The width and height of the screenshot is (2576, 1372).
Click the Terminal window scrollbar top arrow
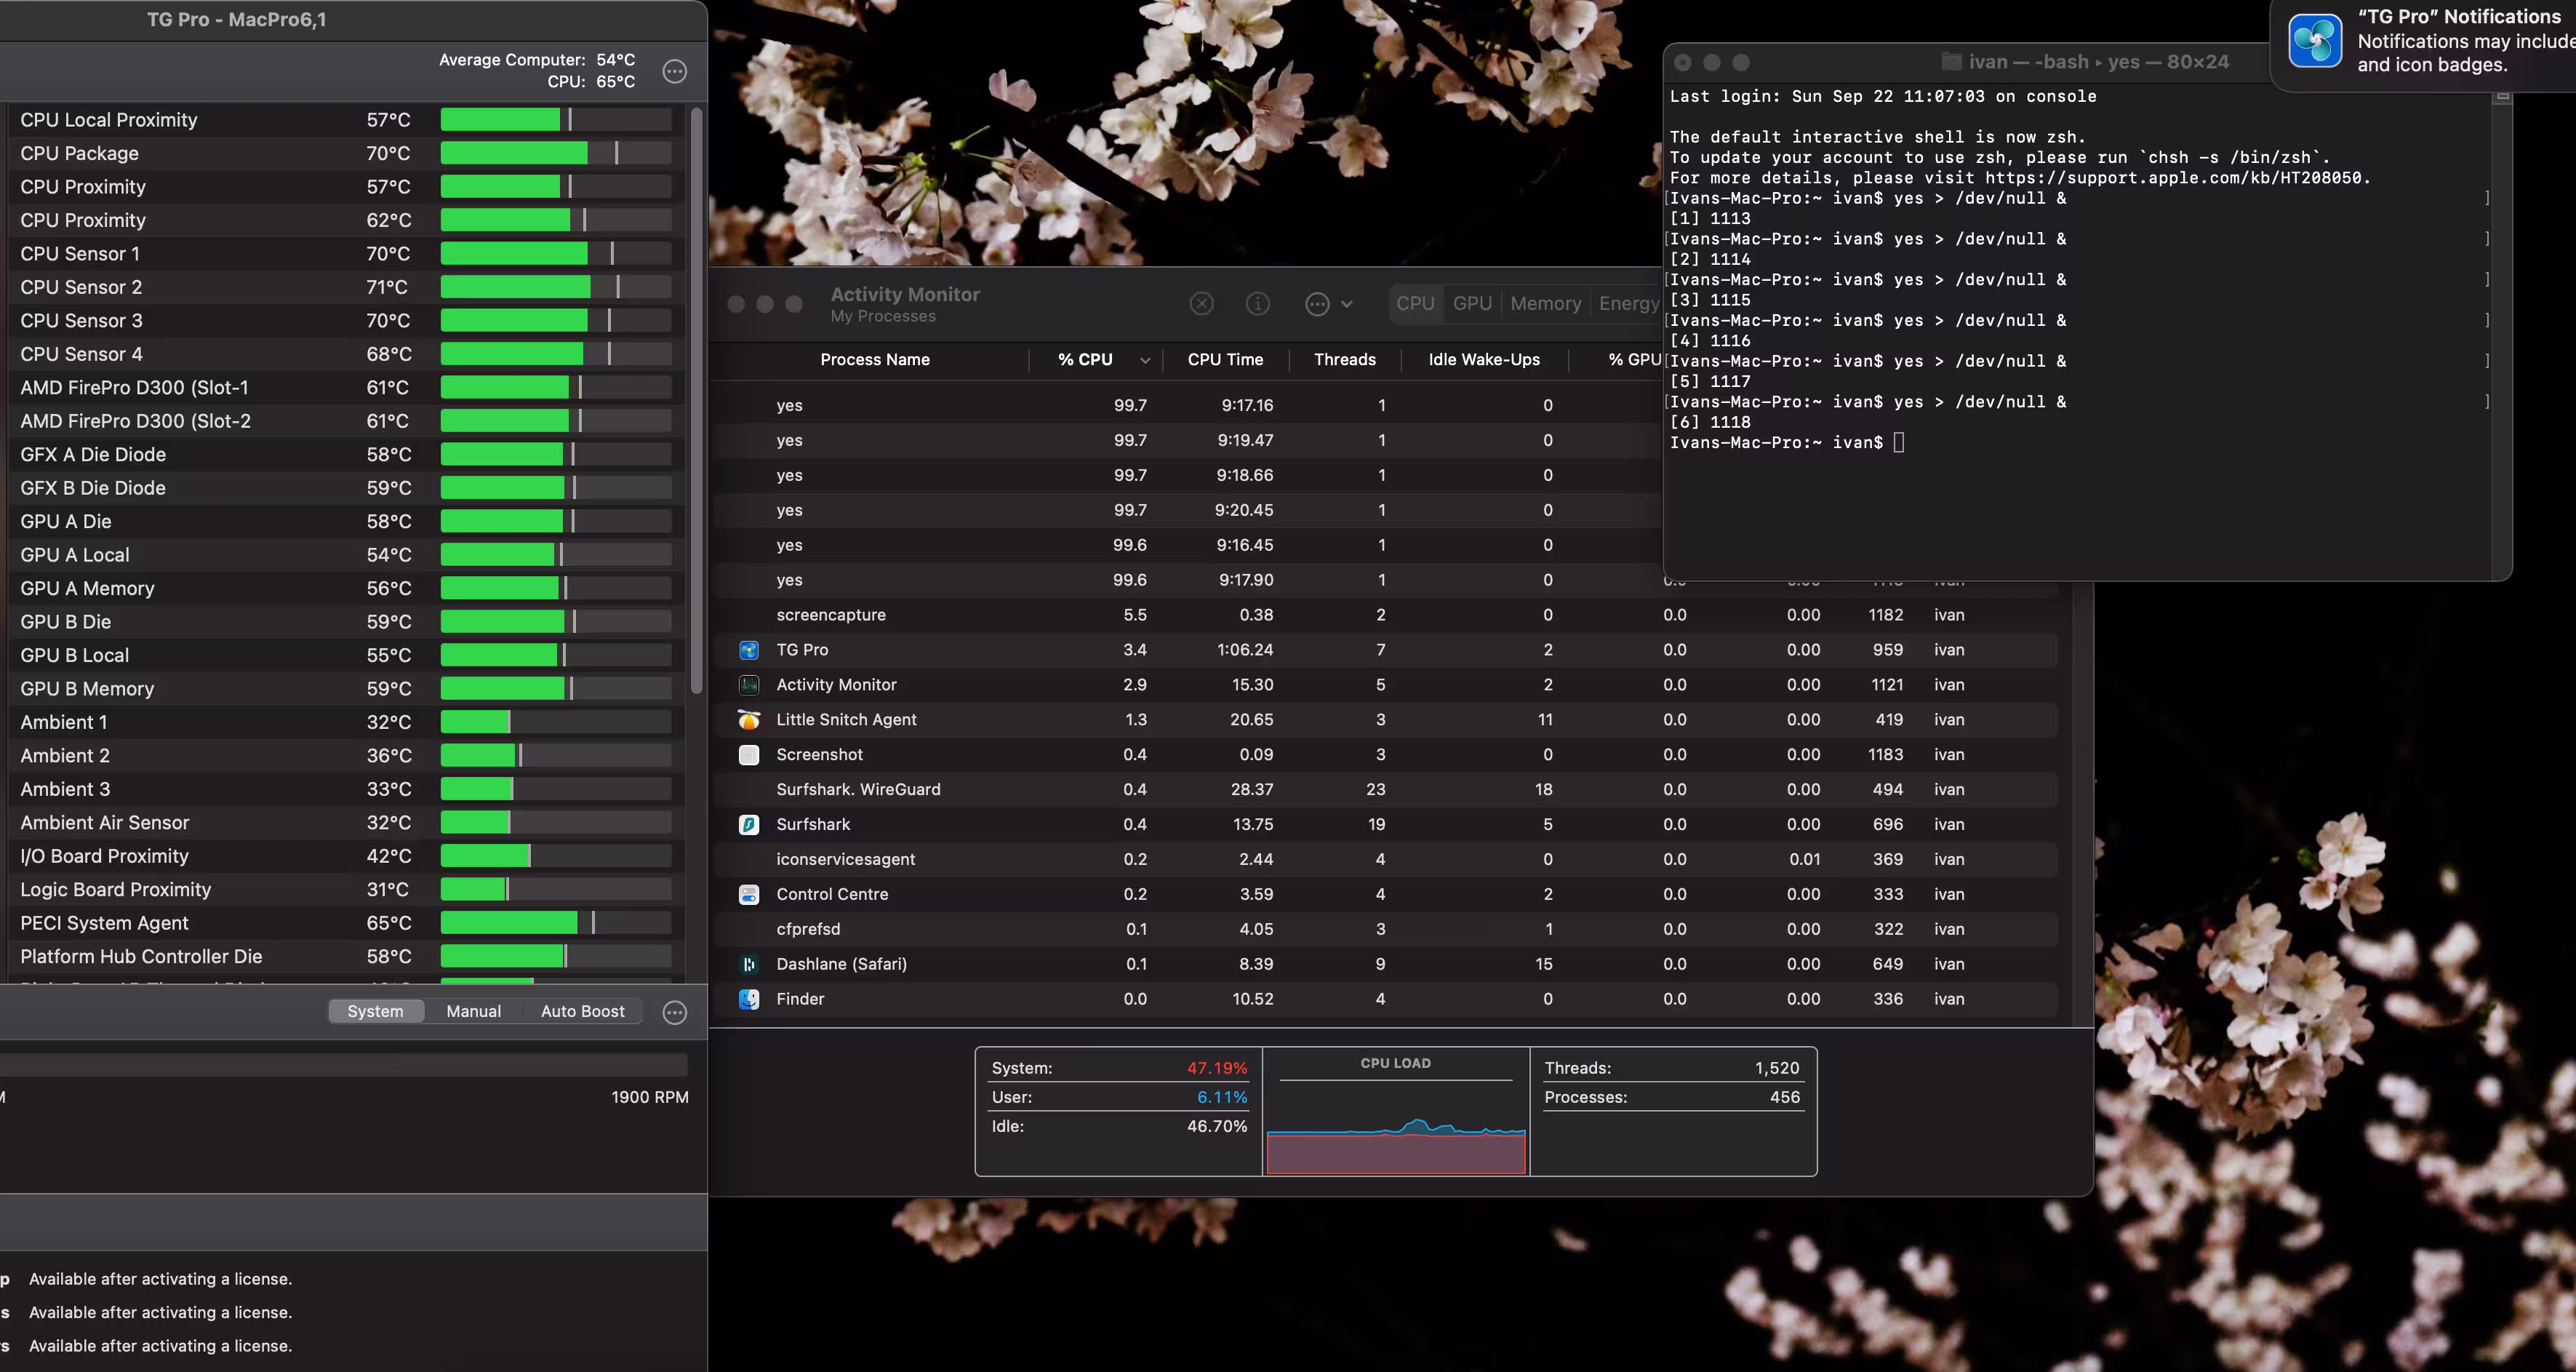coord(2503,97)
